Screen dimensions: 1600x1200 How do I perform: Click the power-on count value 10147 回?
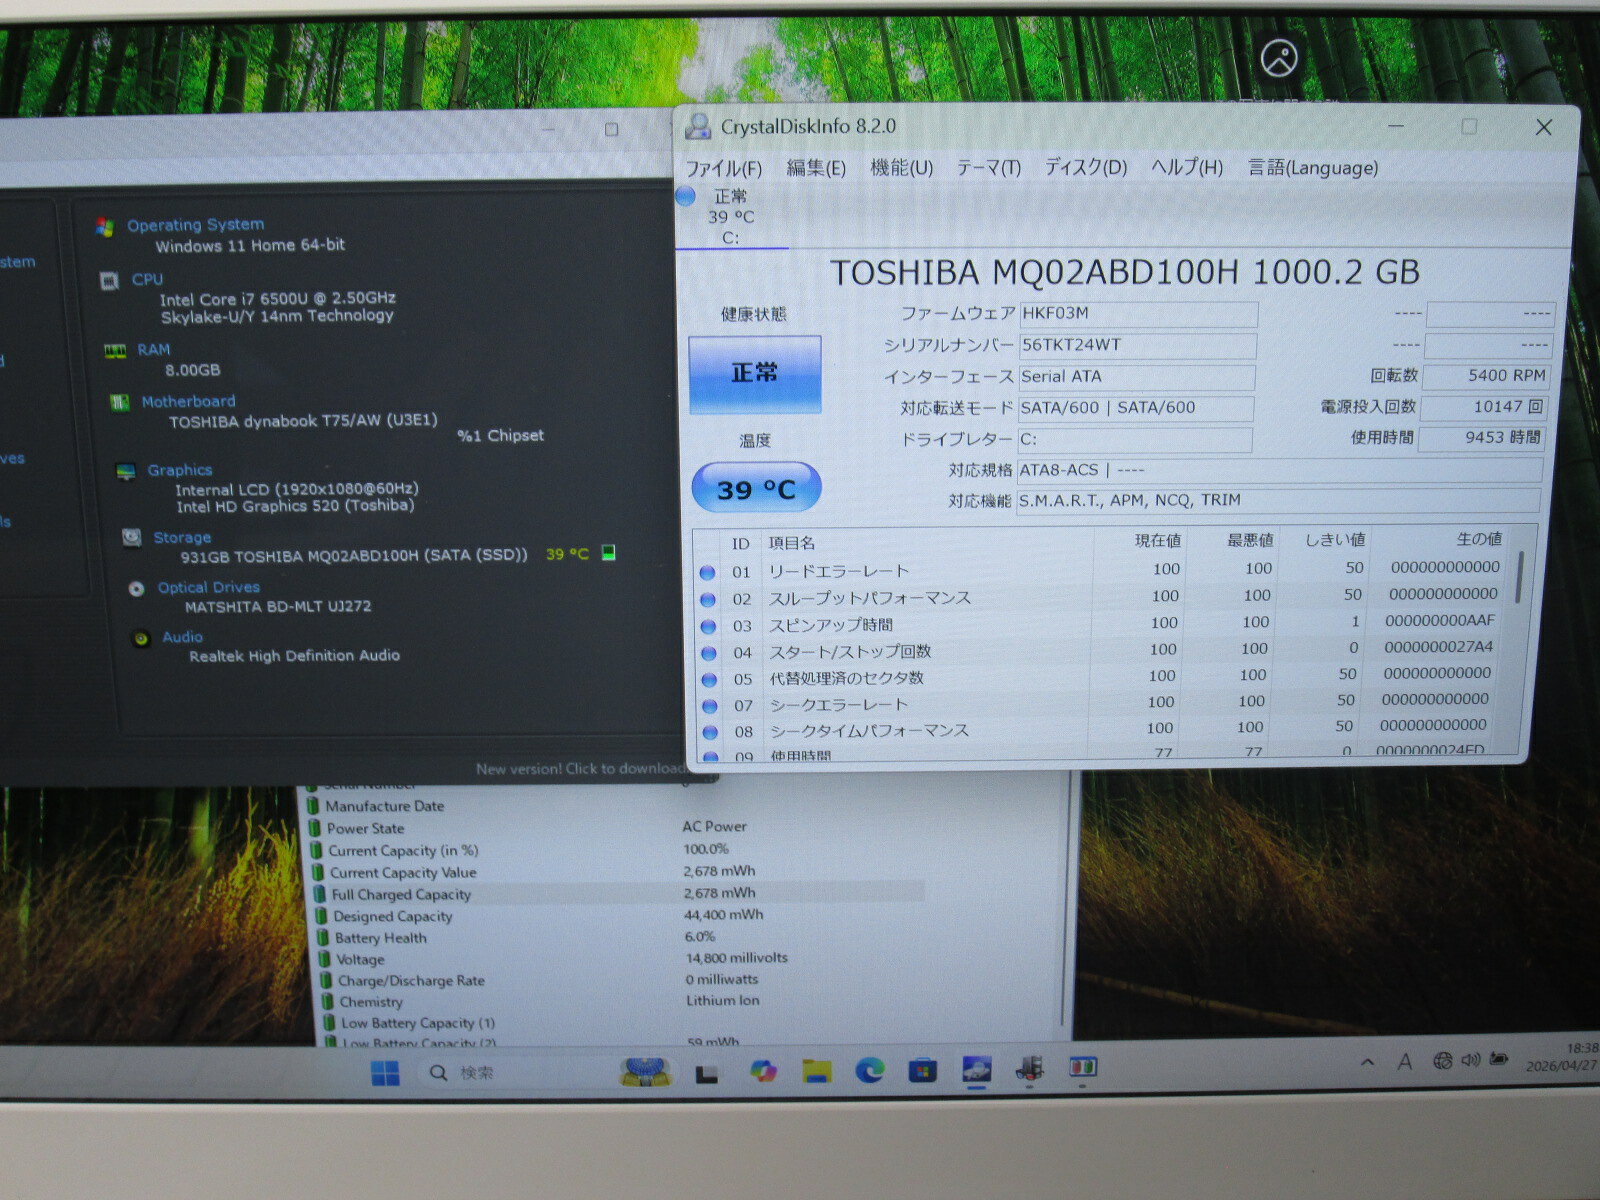[x=1484, y=407]
